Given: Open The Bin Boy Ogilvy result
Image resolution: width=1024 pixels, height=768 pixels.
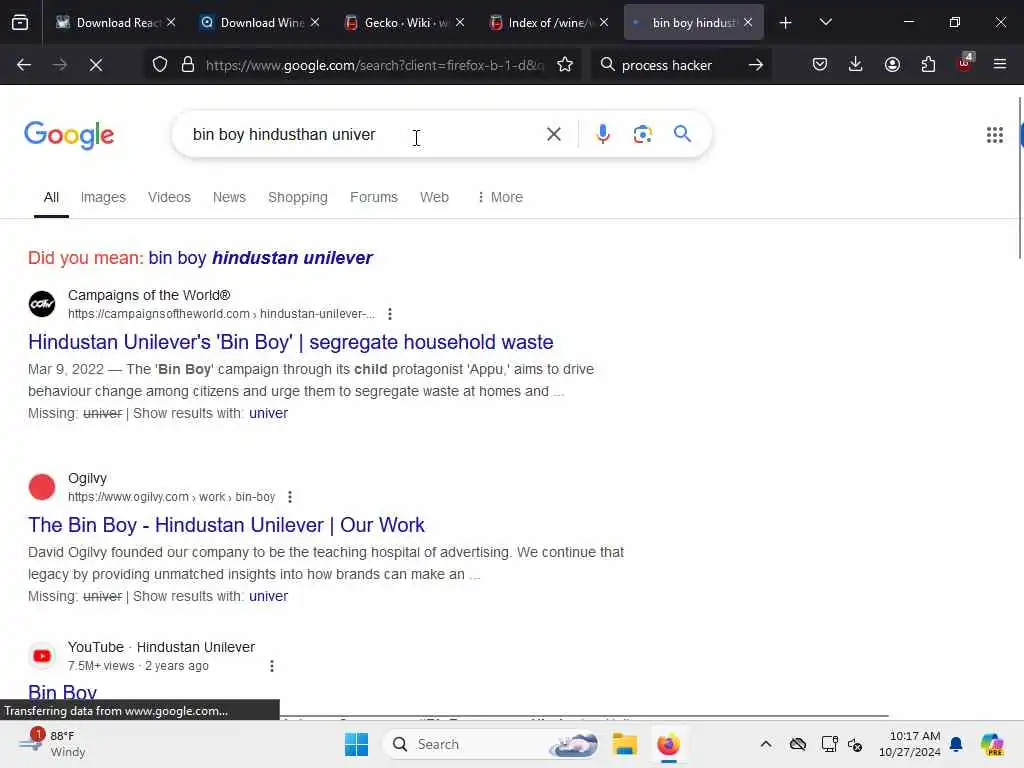Looking at the screenshot, I should (x=227, y=525).
